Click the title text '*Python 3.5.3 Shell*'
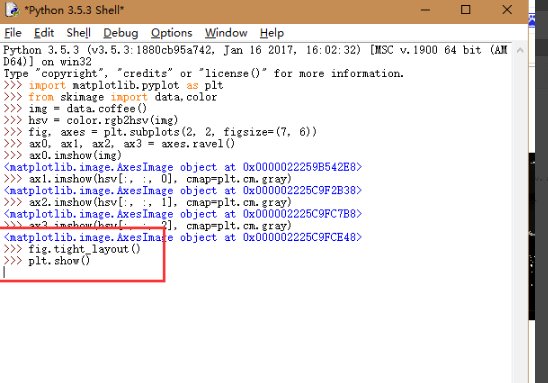The height and width of the screenshot is (383, 548). point(74,10)
